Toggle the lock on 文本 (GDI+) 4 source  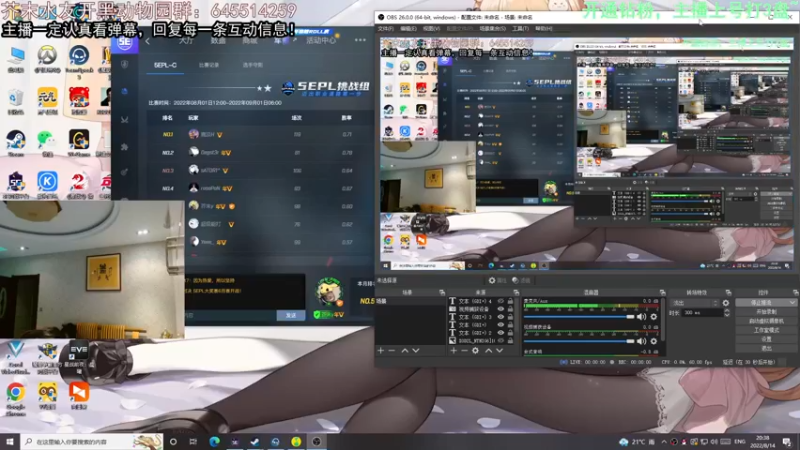(510, 302)
